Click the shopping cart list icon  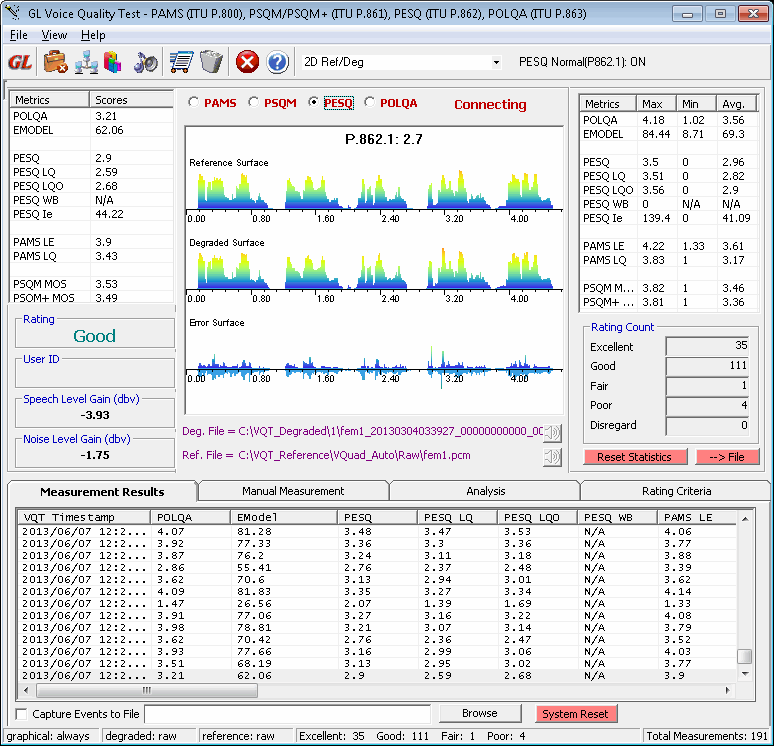click(182, 62)
